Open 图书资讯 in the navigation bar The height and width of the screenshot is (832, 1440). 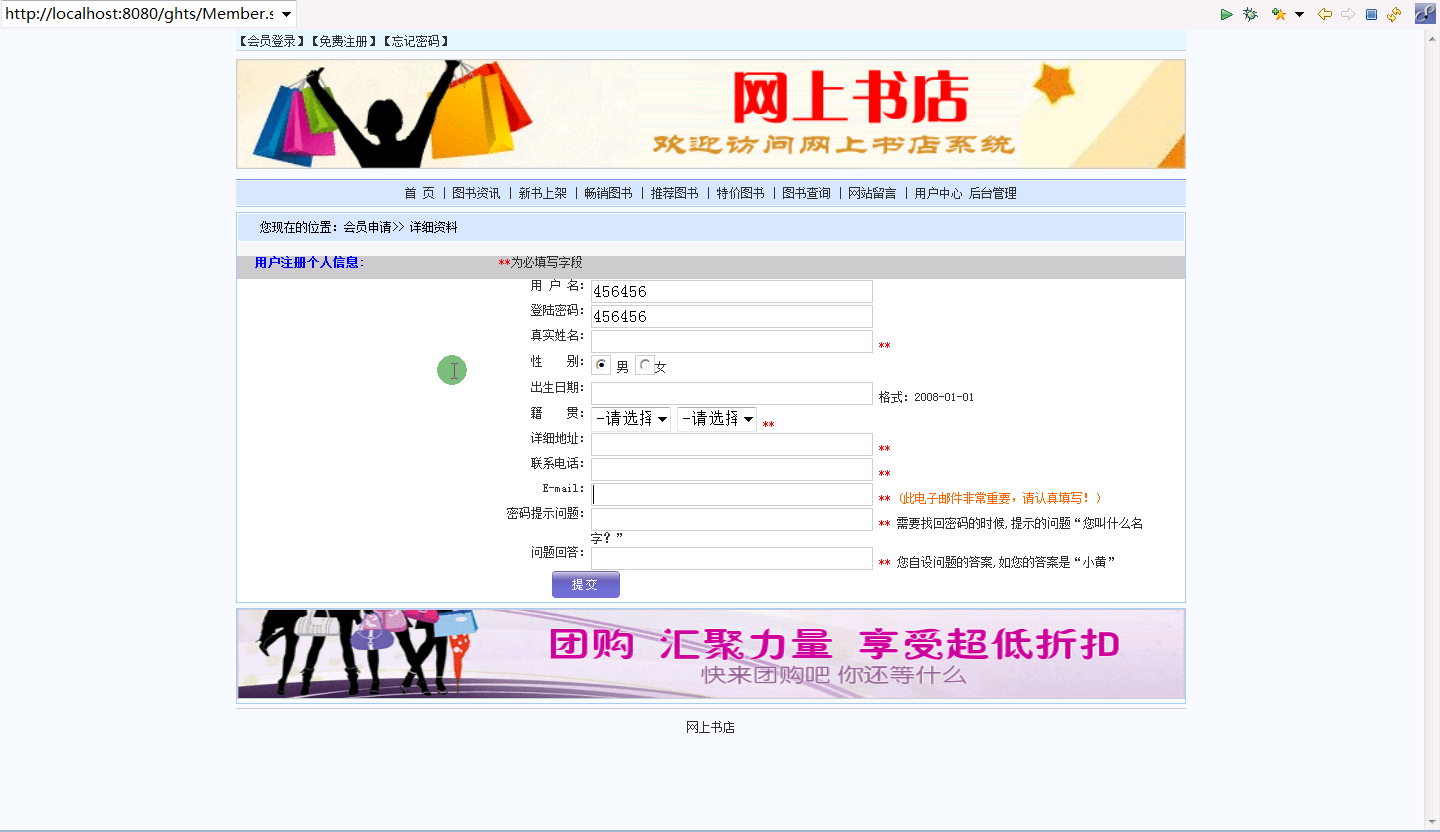[476, 193]
